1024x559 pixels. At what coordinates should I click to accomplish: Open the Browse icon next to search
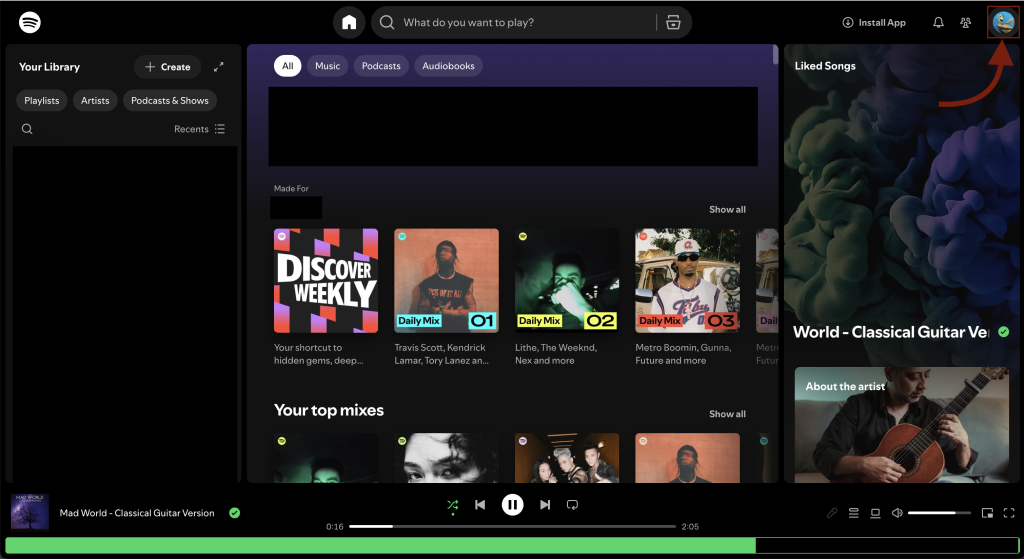(x=673, y=22)
